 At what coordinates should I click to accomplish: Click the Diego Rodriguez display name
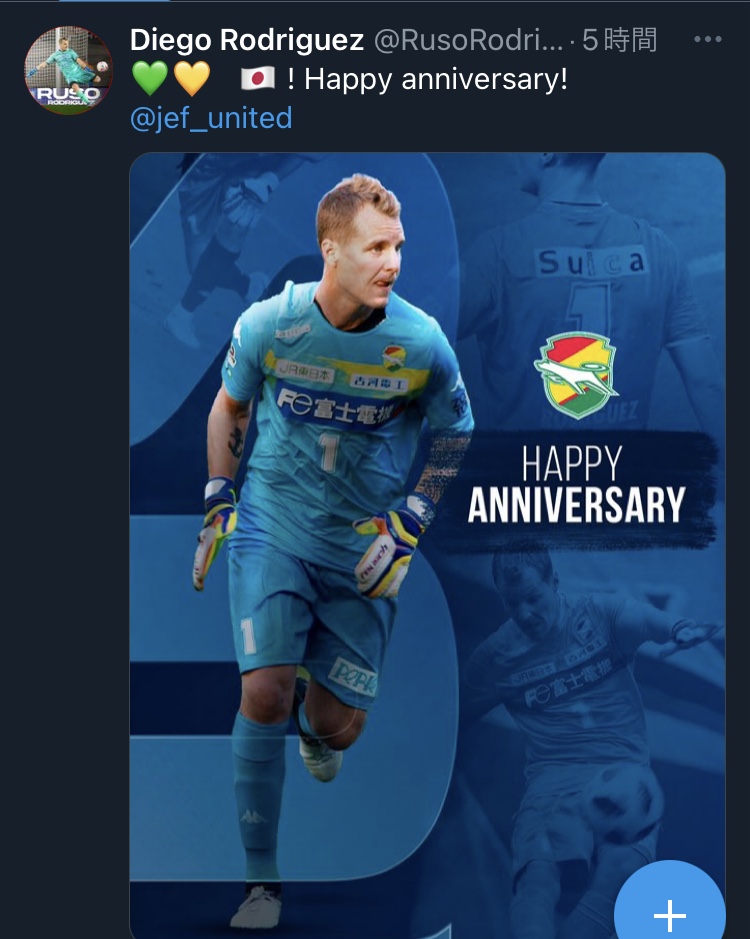[247, 40]
